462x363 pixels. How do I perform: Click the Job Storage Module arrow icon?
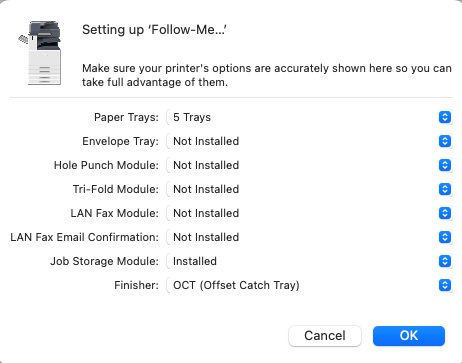(445, 261)
